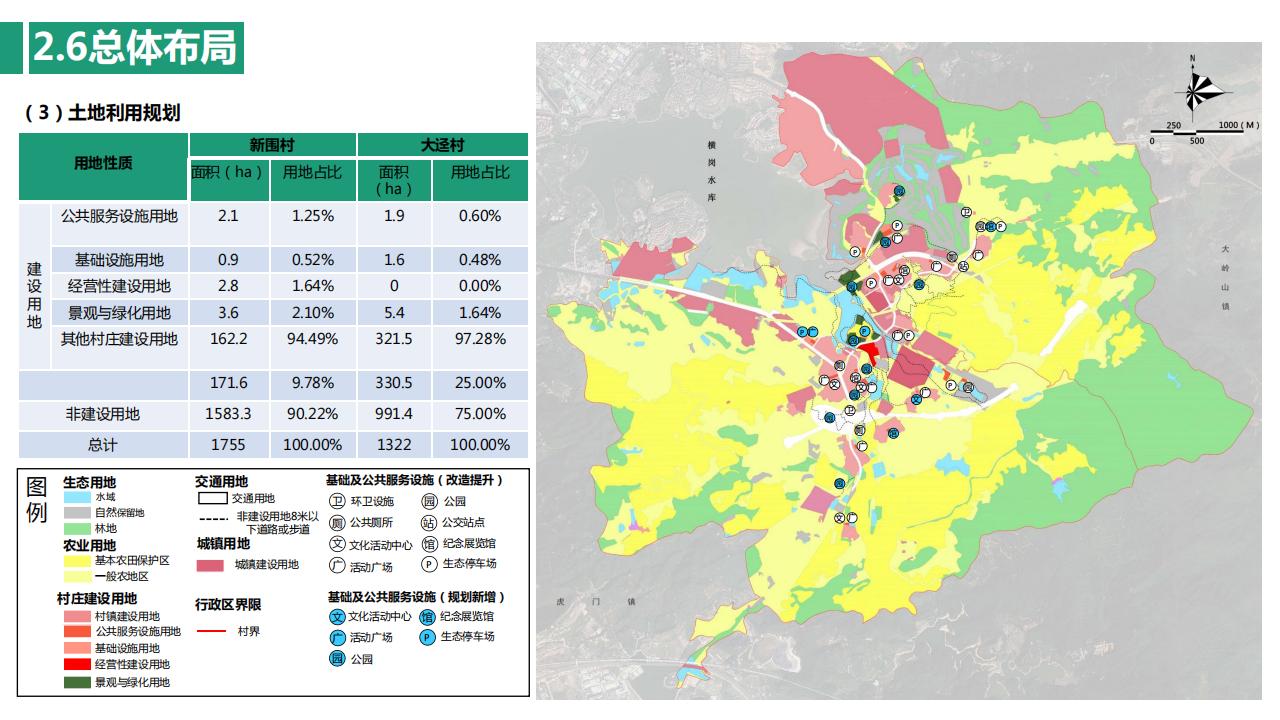1280x720 pixels.
Task: Click the table cell 0.48%
Action: coord(480,260)
